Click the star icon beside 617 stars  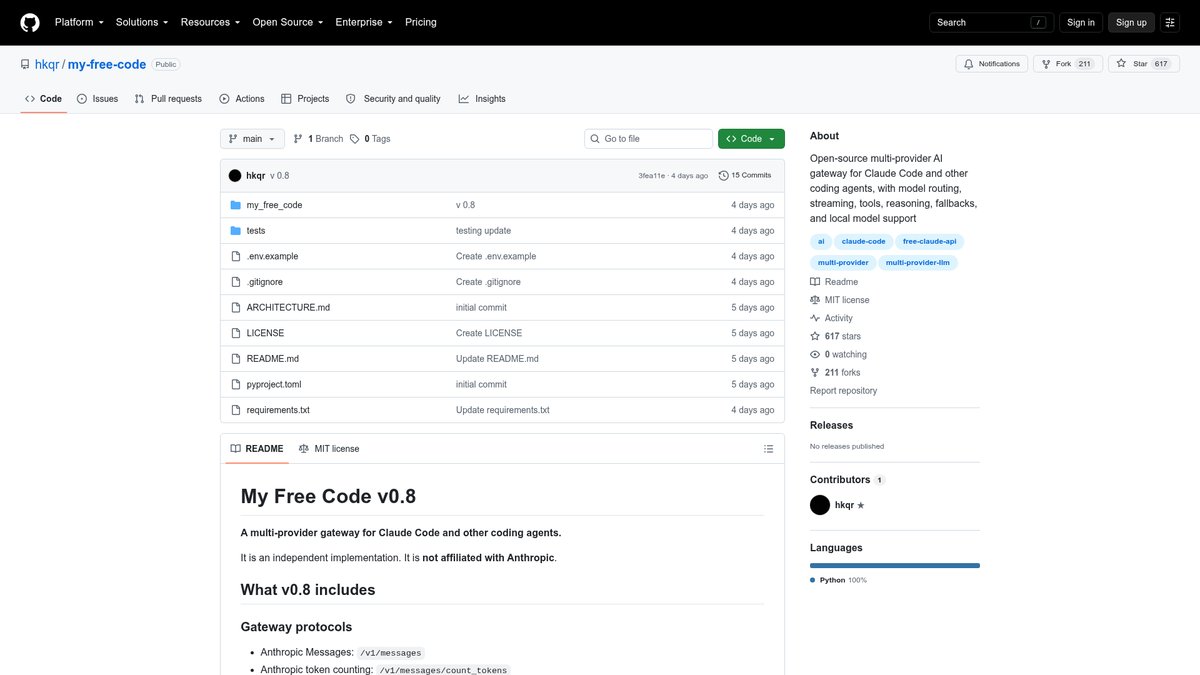pos(815,336)
